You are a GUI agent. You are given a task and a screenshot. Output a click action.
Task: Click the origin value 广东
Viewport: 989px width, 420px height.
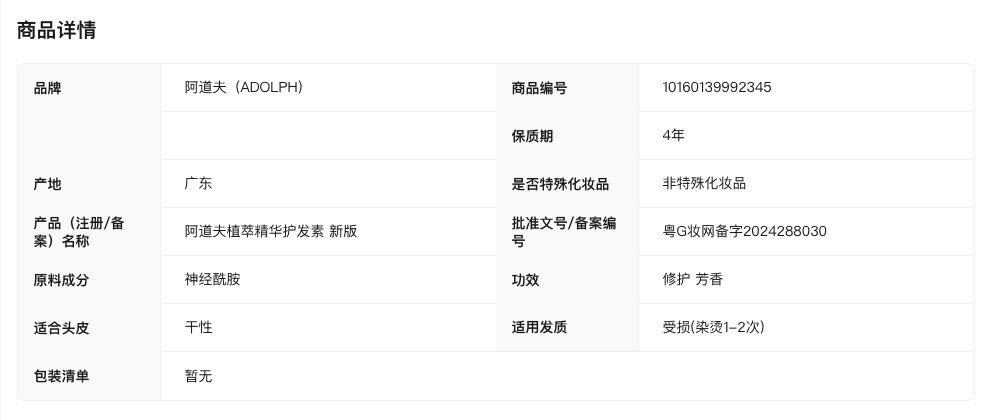pos(198,183)
